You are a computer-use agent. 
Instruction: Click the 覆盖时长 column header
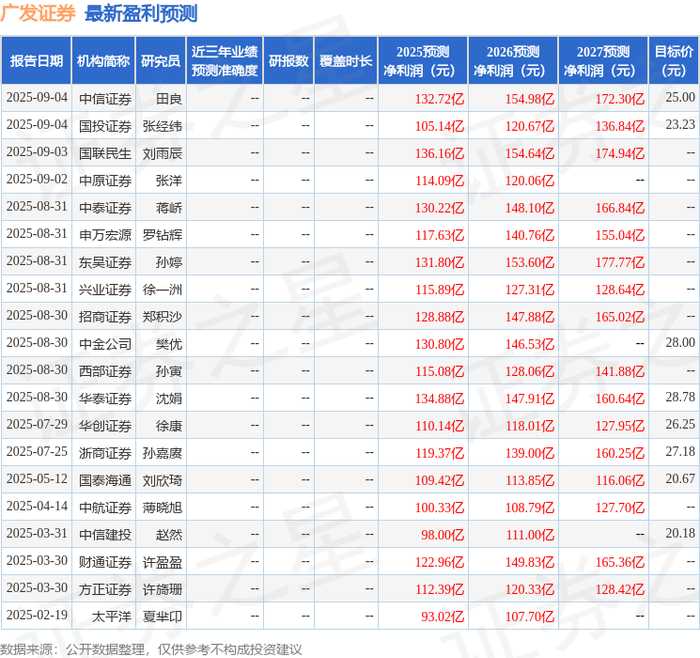(x=346, y=61)
